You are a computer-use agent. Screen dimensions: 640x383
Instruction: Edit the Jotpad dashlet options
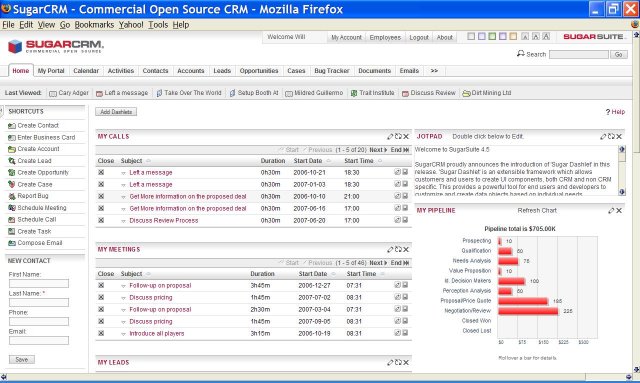pyautogui.click(x=603, y=136)
